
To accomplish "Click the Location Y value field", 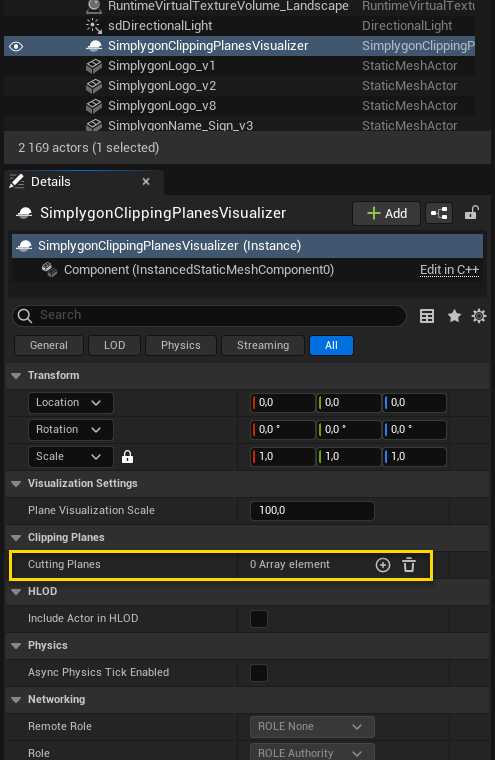I will click(x=349, y=403).
